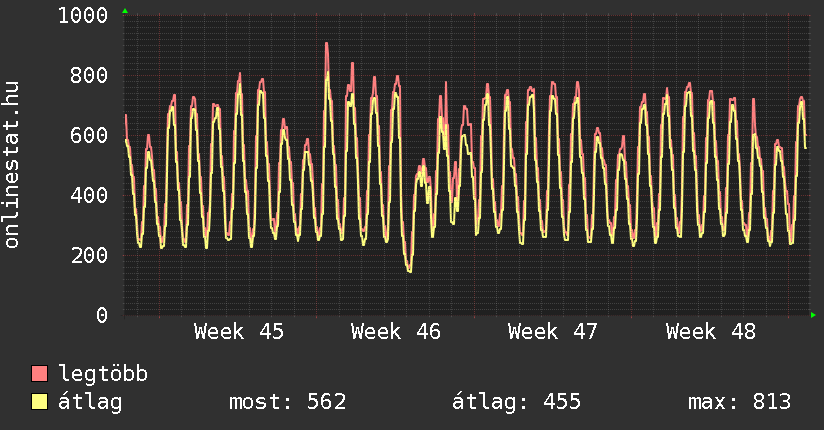Click the red legtöbb legend swatch
Image resolution: width=824 pixels, height=430 pixels.
pyautogui.click(x=40, y=374)
